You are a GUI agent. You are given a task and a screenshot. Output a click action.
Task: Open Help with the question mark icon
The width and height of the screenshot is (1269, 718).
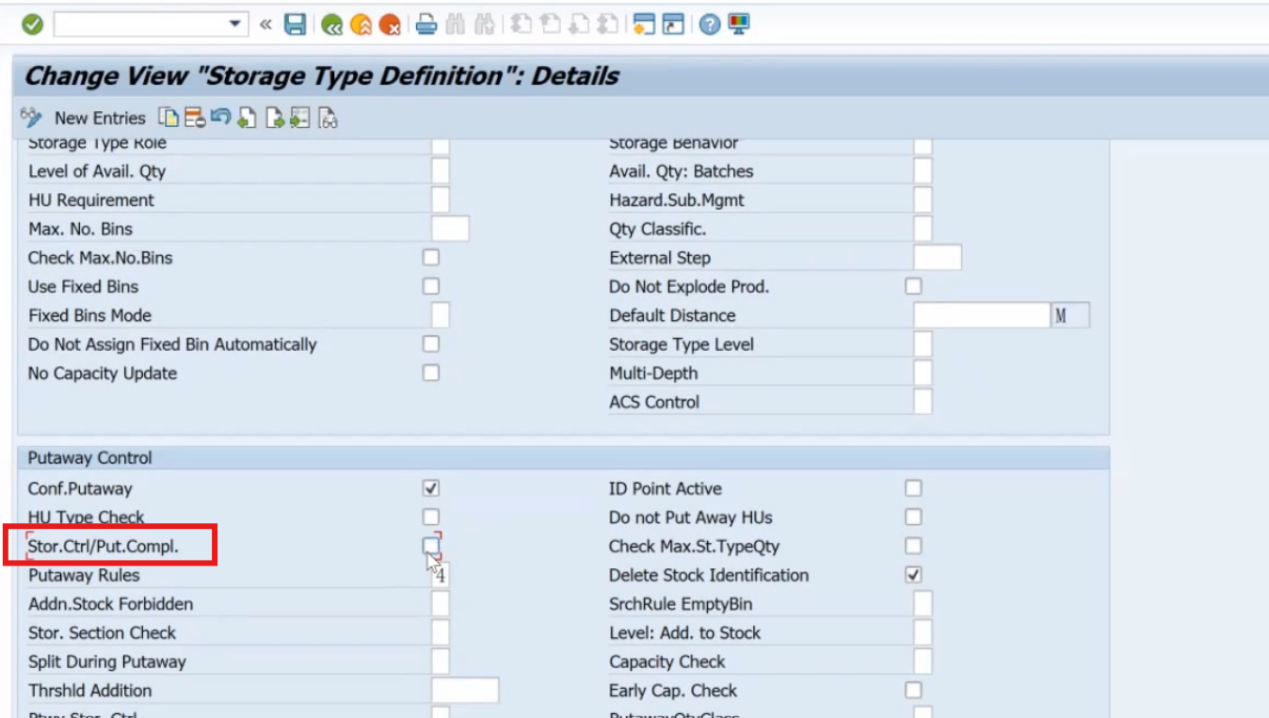point(710,25)
